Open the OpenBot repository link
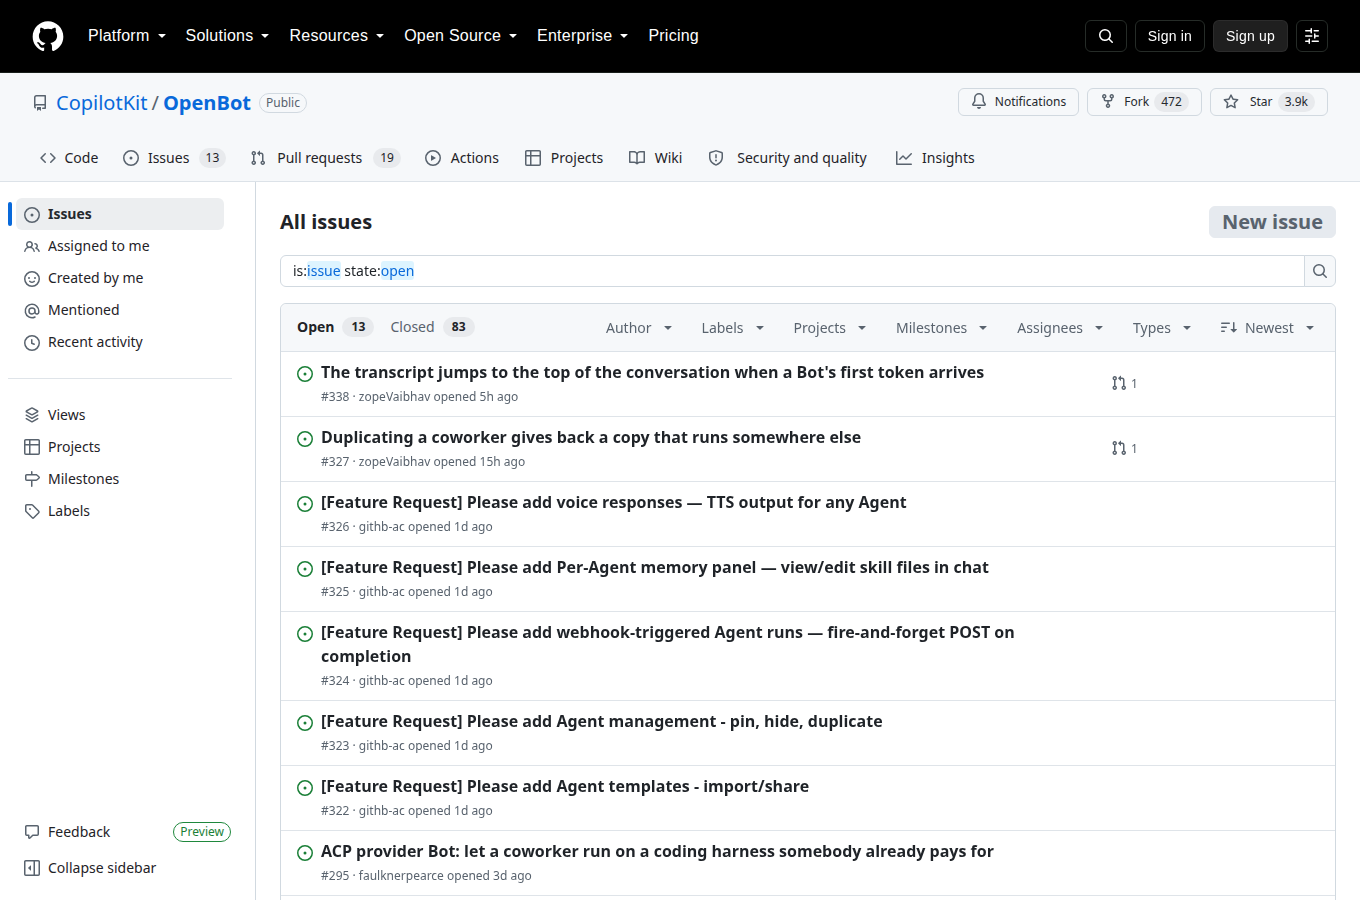The width and height of the screenshot is (1360, 900). point(207,103)
